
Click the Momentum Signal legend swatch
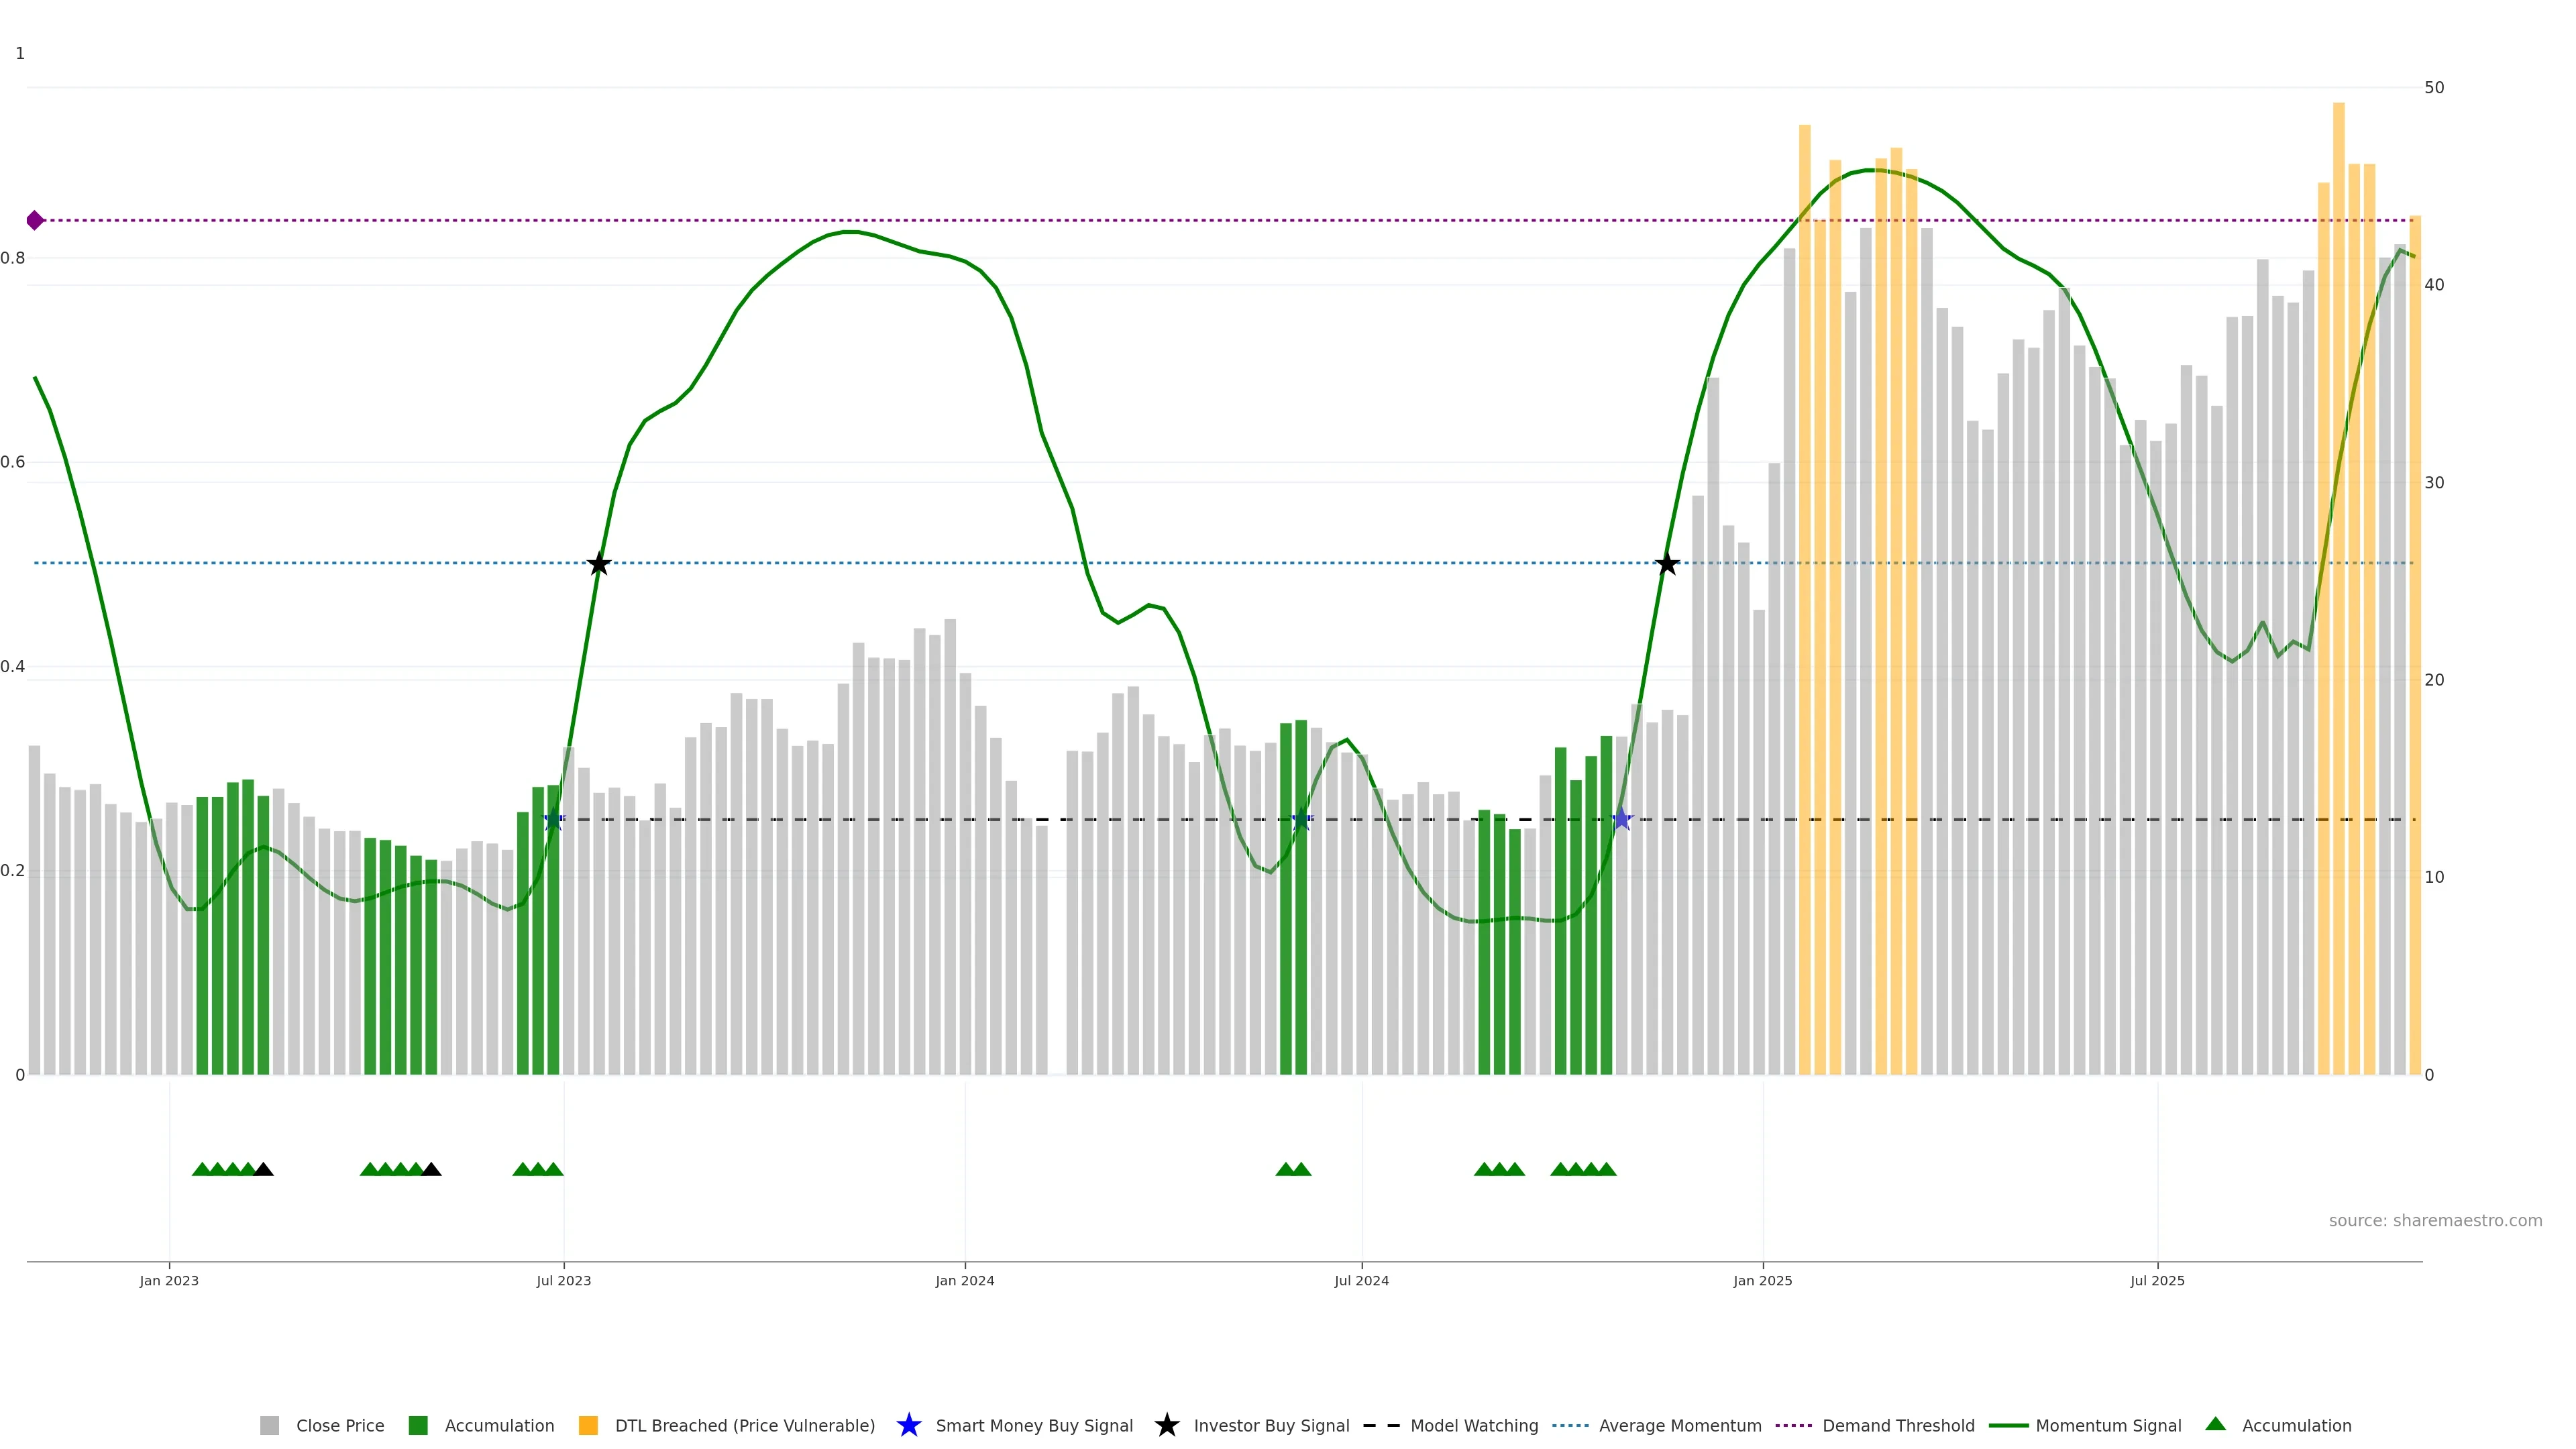coord(2008,1426)
